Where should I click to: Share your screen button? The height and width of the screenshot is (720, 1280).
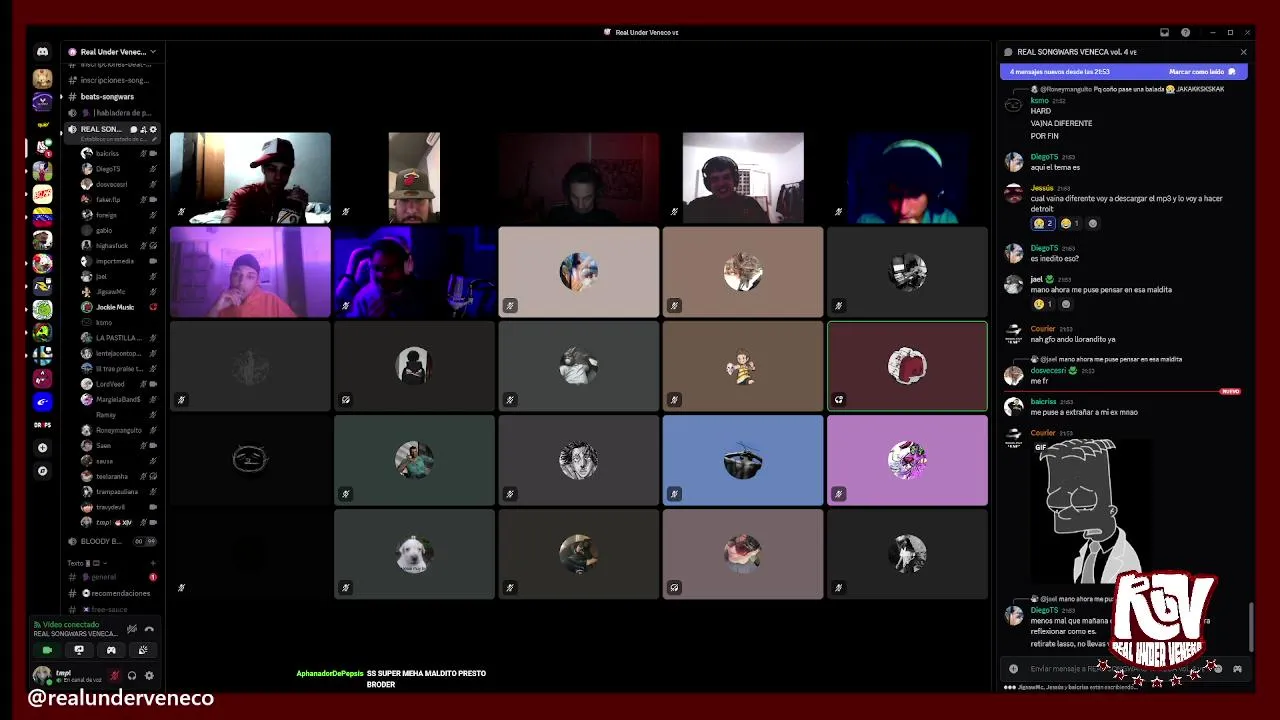(x=79, y=650)
